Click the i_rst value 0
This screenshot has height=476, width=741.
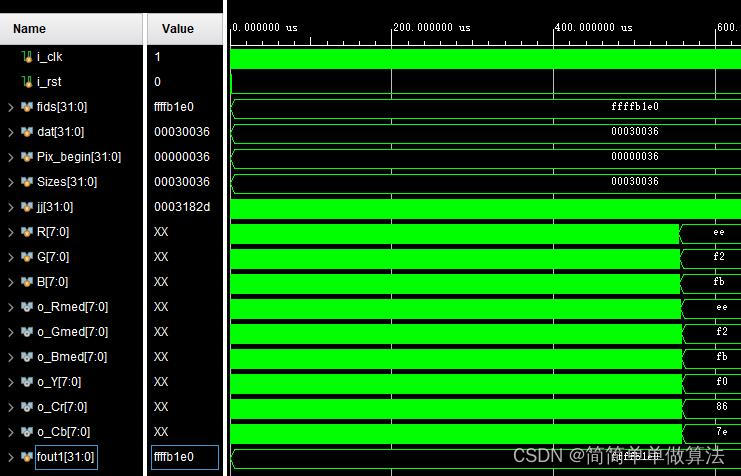pyautogui.click(x=157, y=82)
